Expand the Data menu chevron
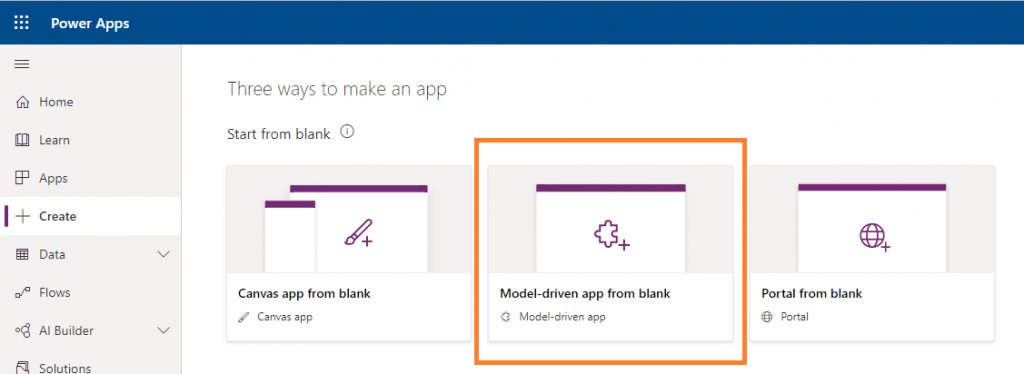Screen dimensions: 1024x374 pyautogui.click(x=164, y=255)
